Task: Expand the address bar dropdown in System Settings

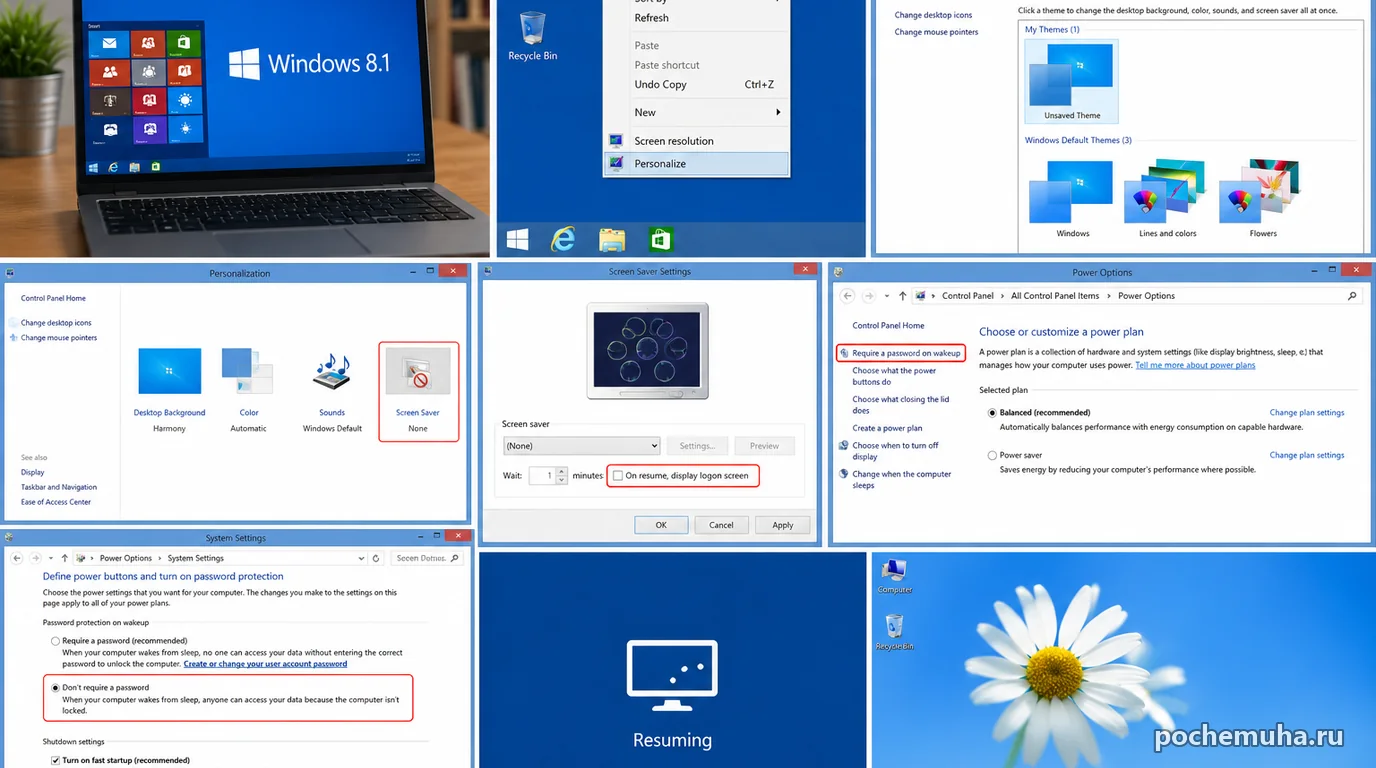Action: tap(361, 558)
